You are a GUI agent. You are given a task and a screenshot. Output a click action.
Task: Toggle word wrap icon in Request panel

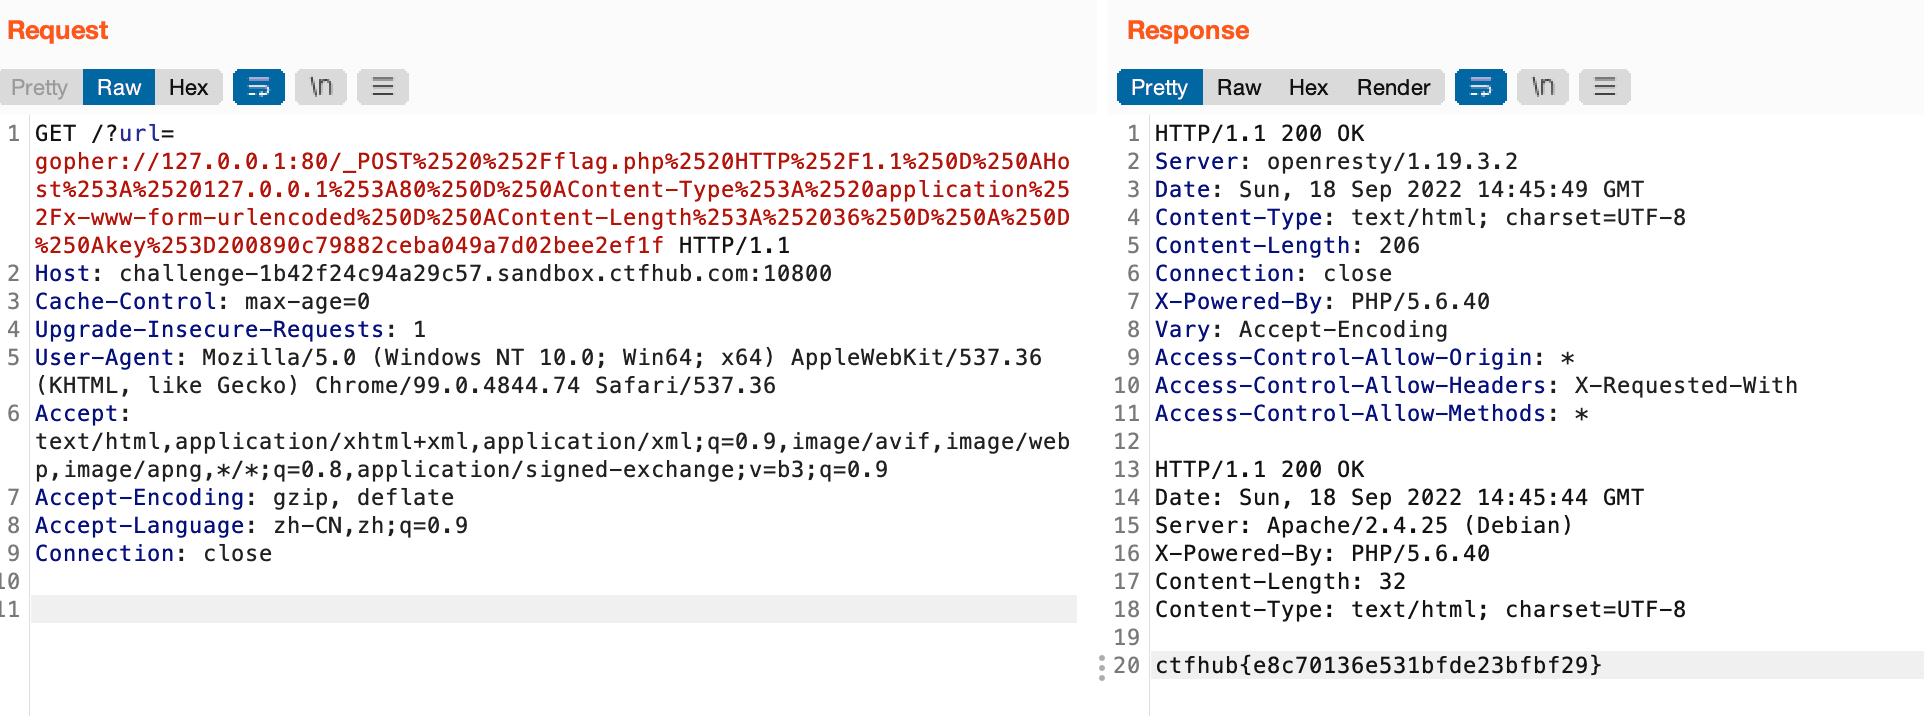click(258, 87)
